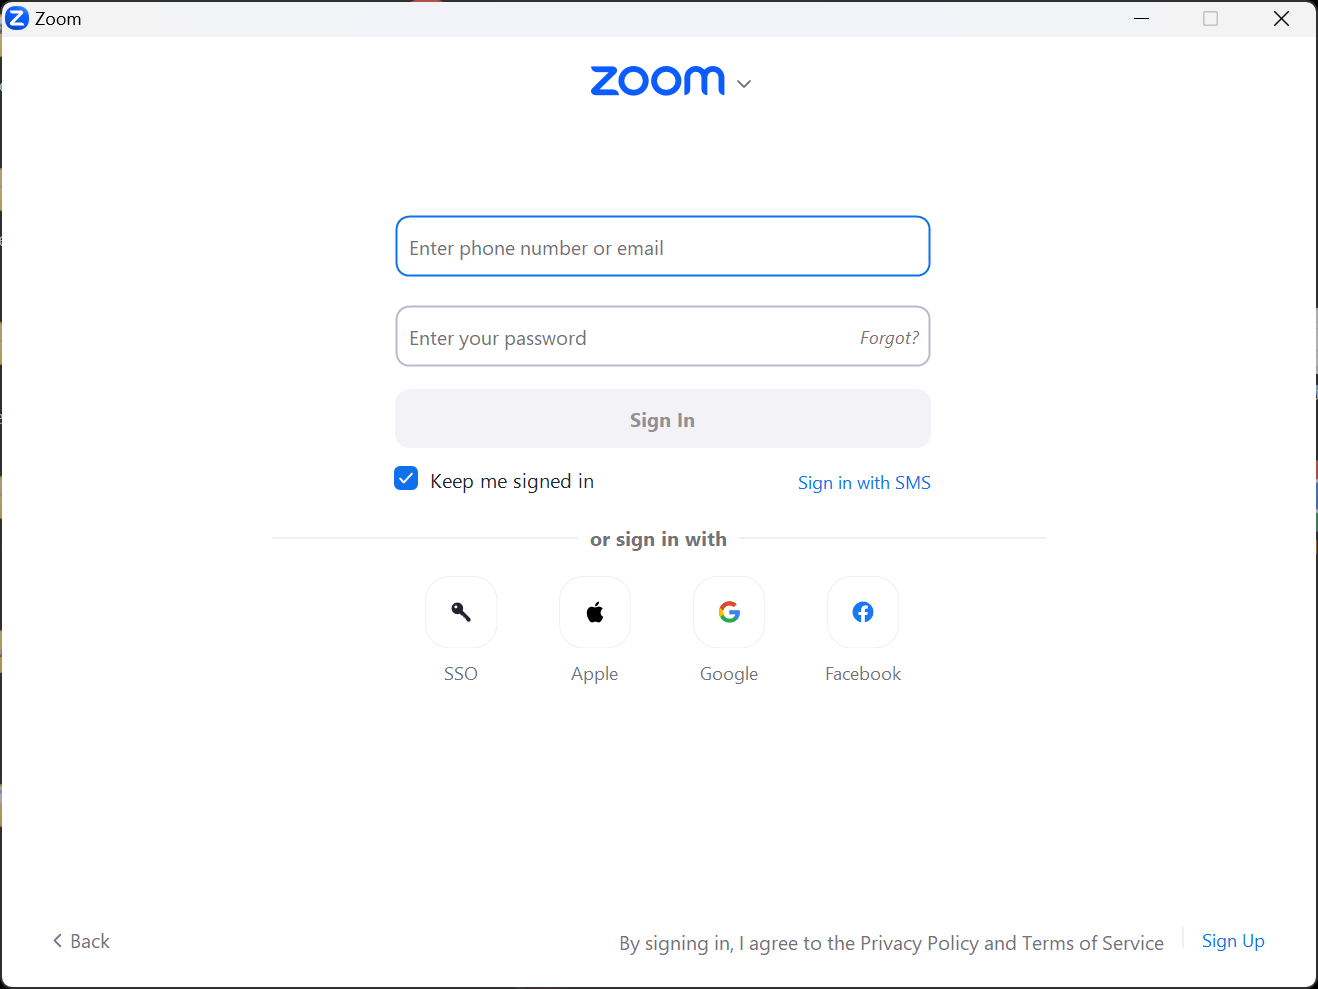The image size is (1318, 989).
Task: Click the Keep me signed in label
Action: coord(512,481)
